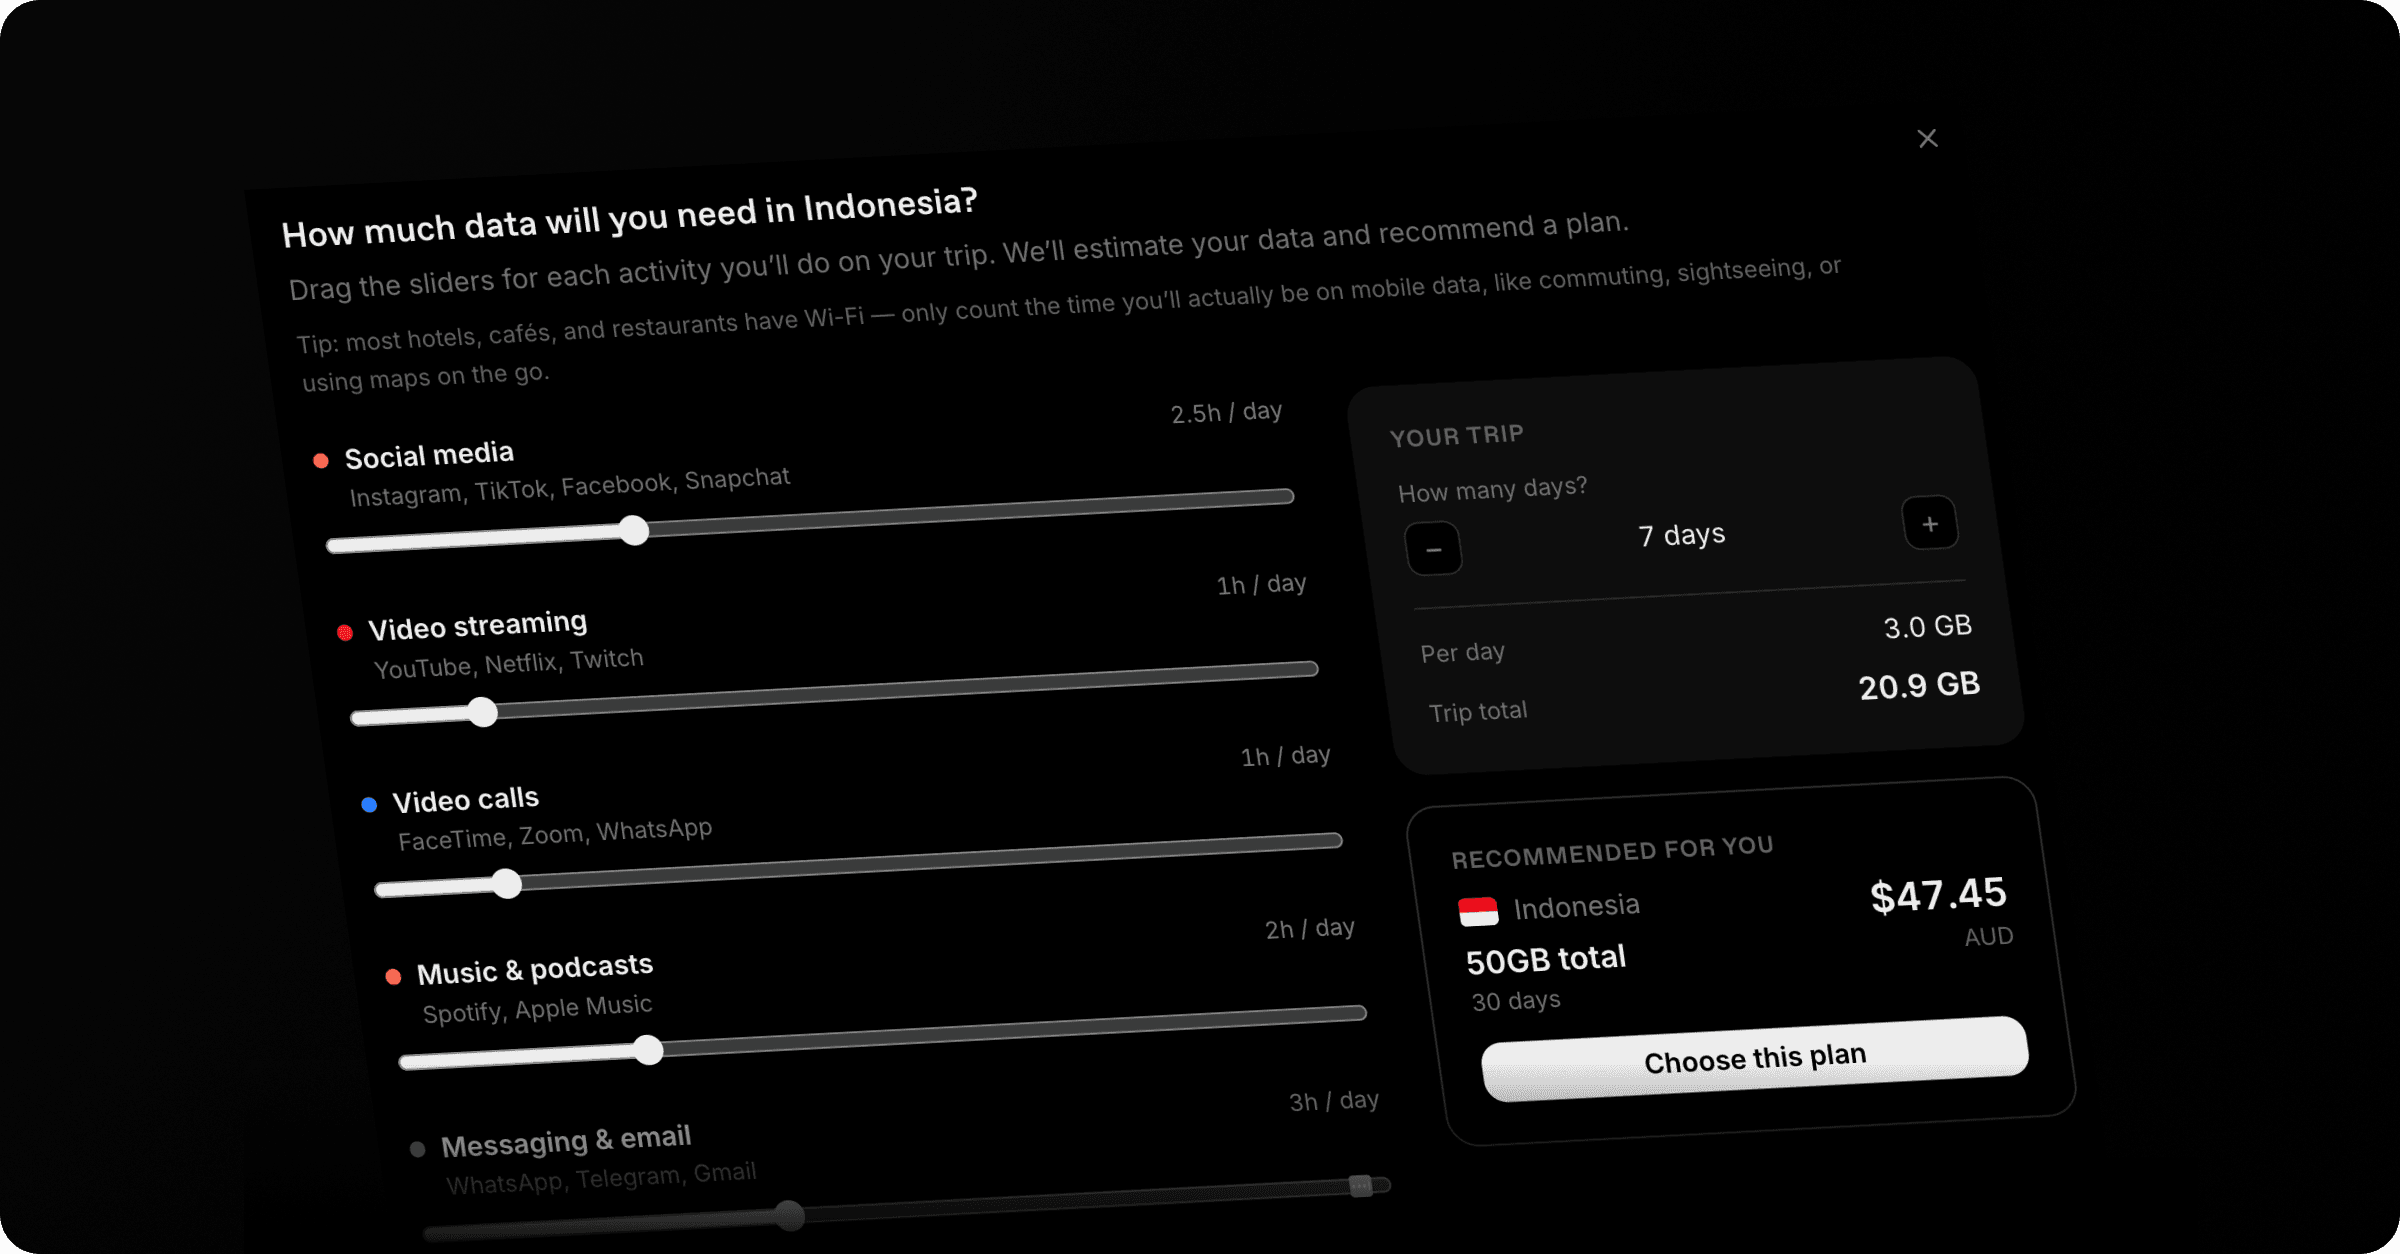This screenshot has height=1254, width=2400.
Task: Click the Social media orange dot
Action: [x=321, y=461]
